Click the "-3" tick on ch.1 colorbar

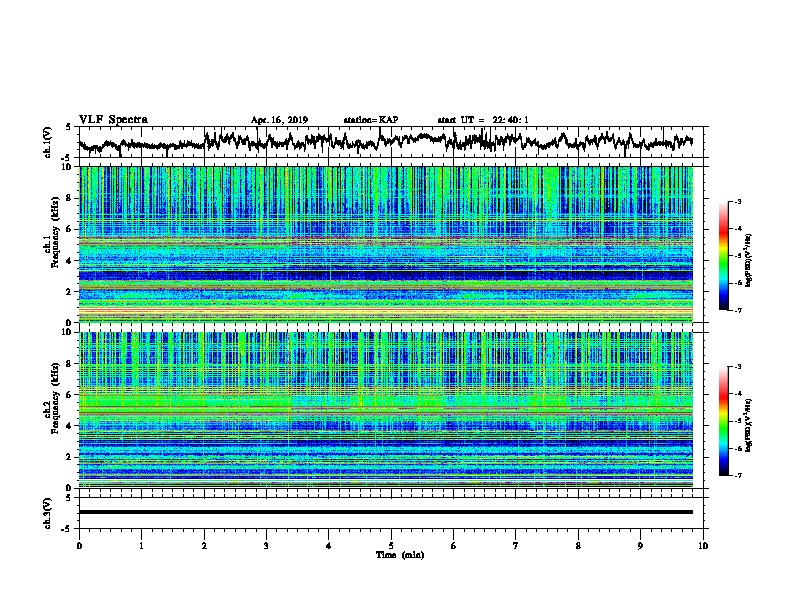point(737,202)
